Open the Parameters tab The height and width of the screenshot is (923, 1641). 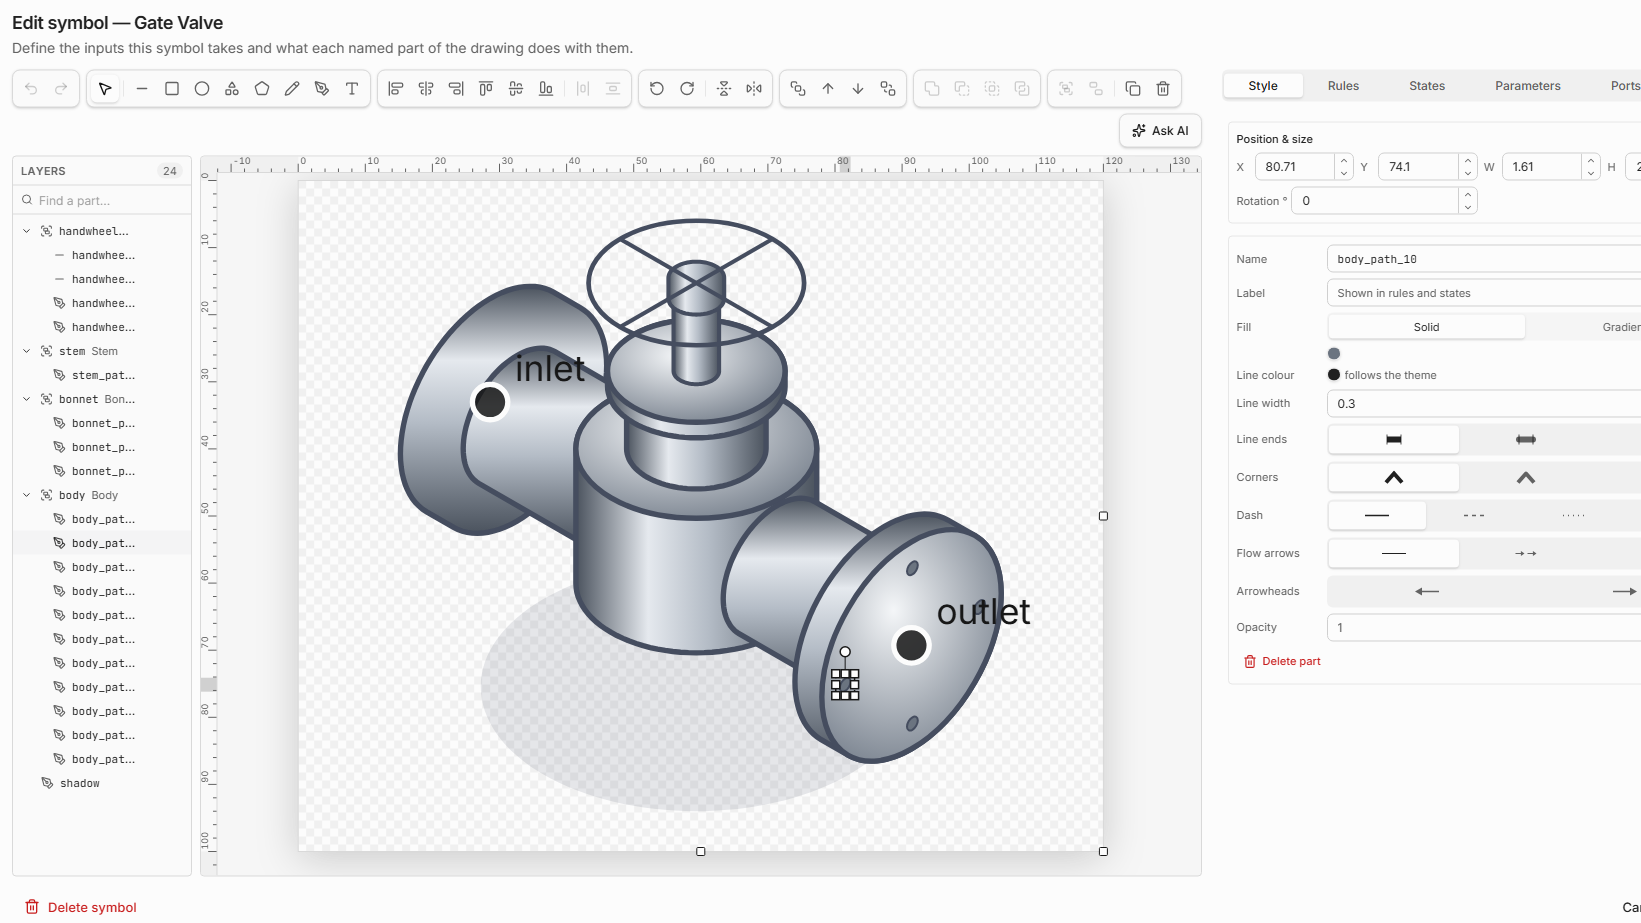[1528, 86]
